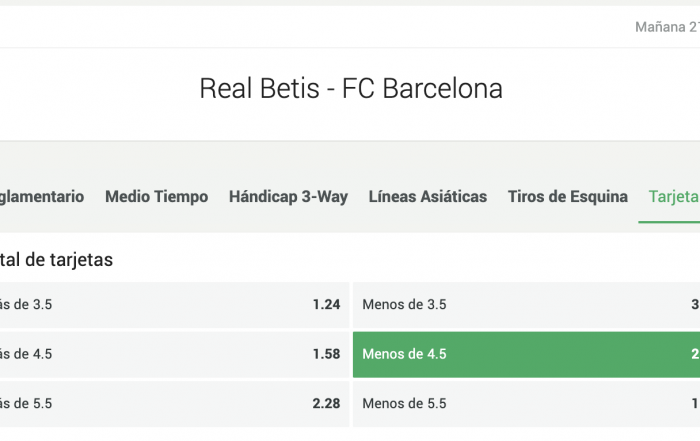Open Tiros de Esquina tab
This screenshot has height=441, width=700.
tap(568, 197)
